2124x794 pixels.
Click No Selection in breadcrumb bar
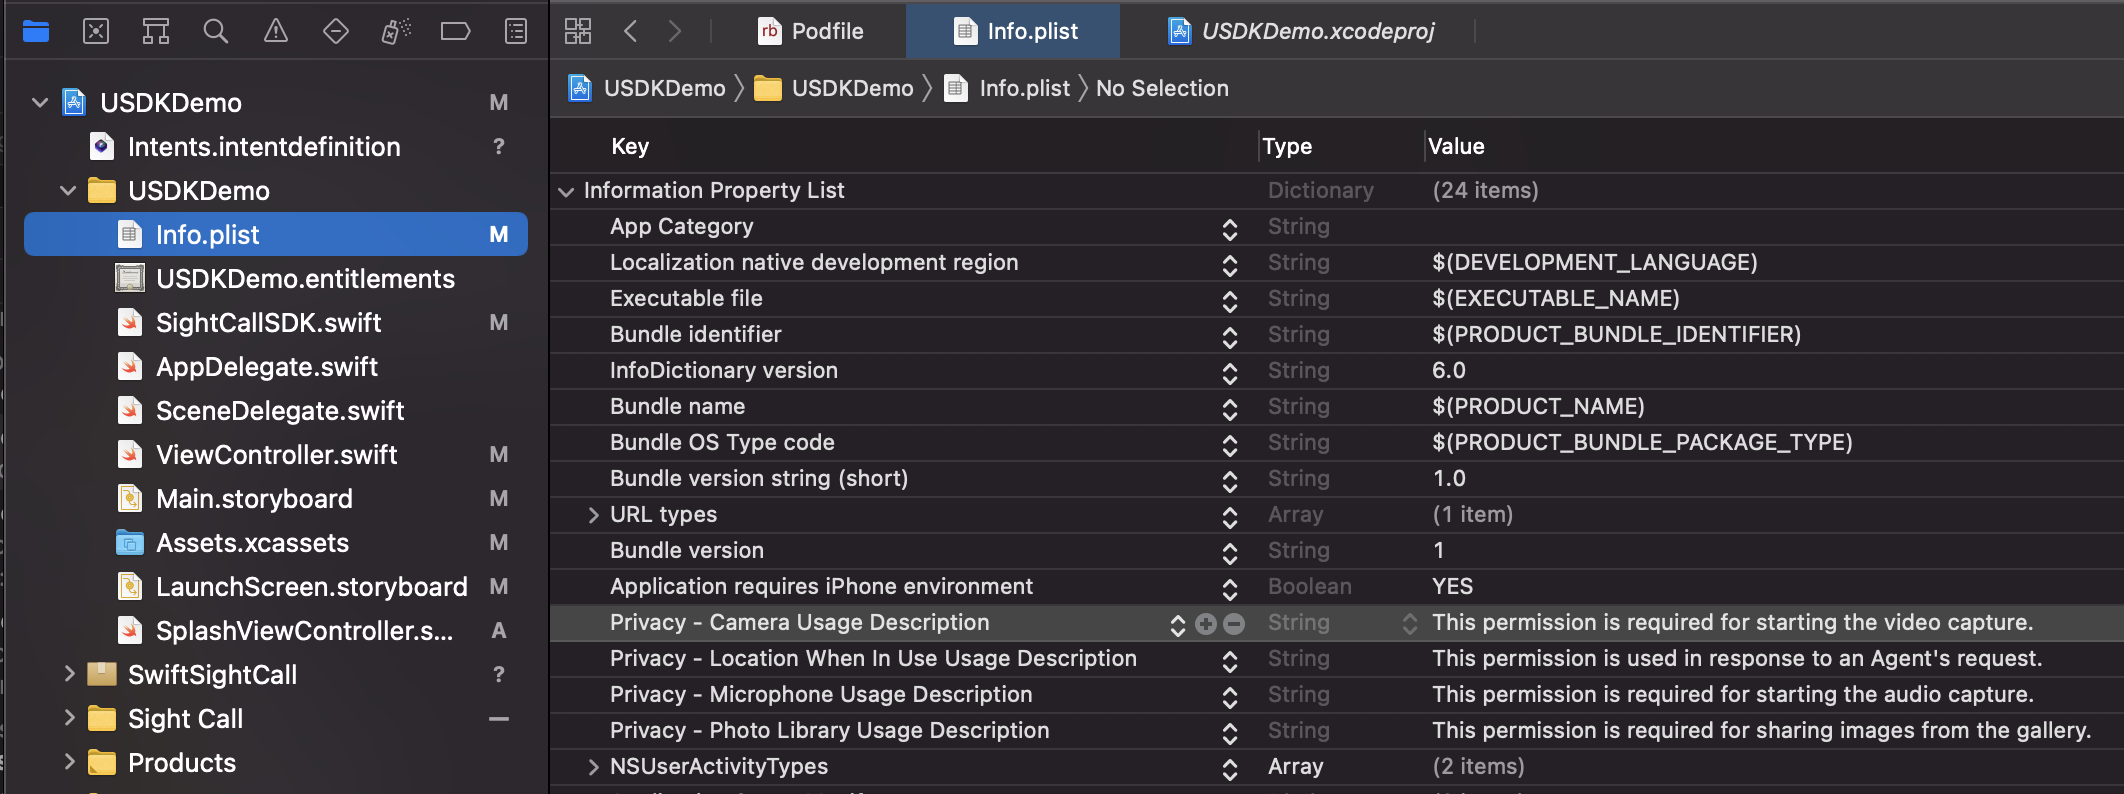click(1162, 88)
